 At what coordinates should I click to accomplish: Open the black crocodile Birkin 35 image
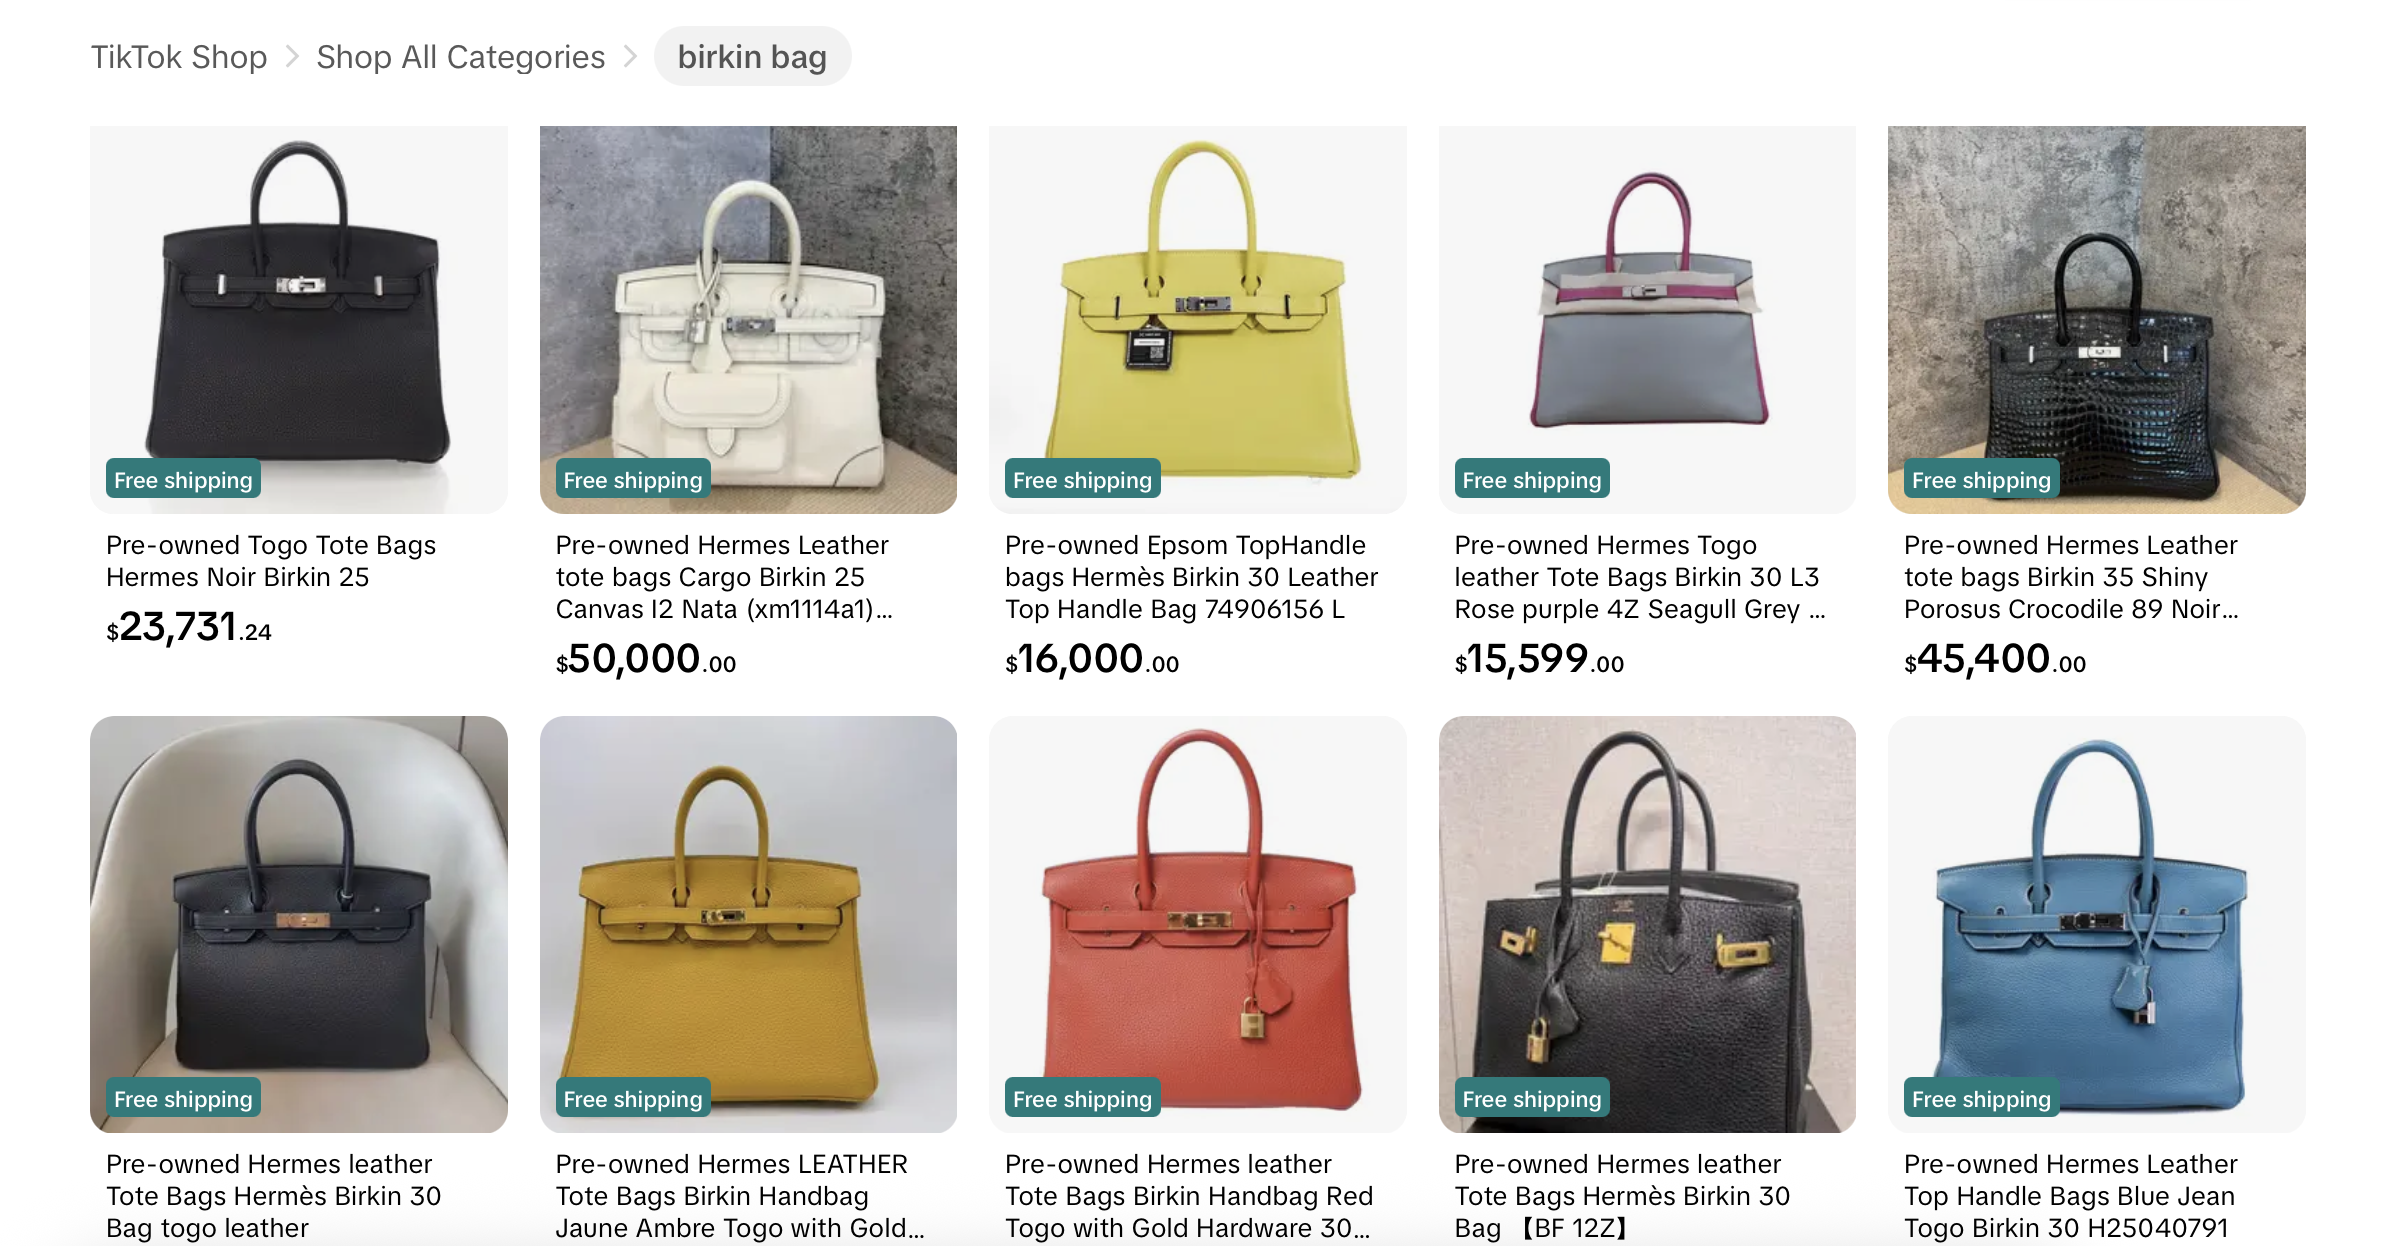(x=2096, y=319)
